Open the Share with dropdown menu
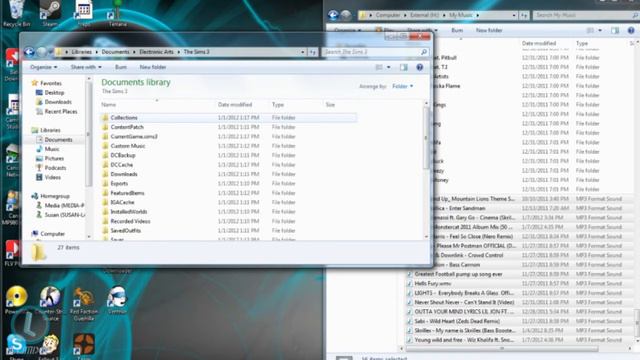 86,67
